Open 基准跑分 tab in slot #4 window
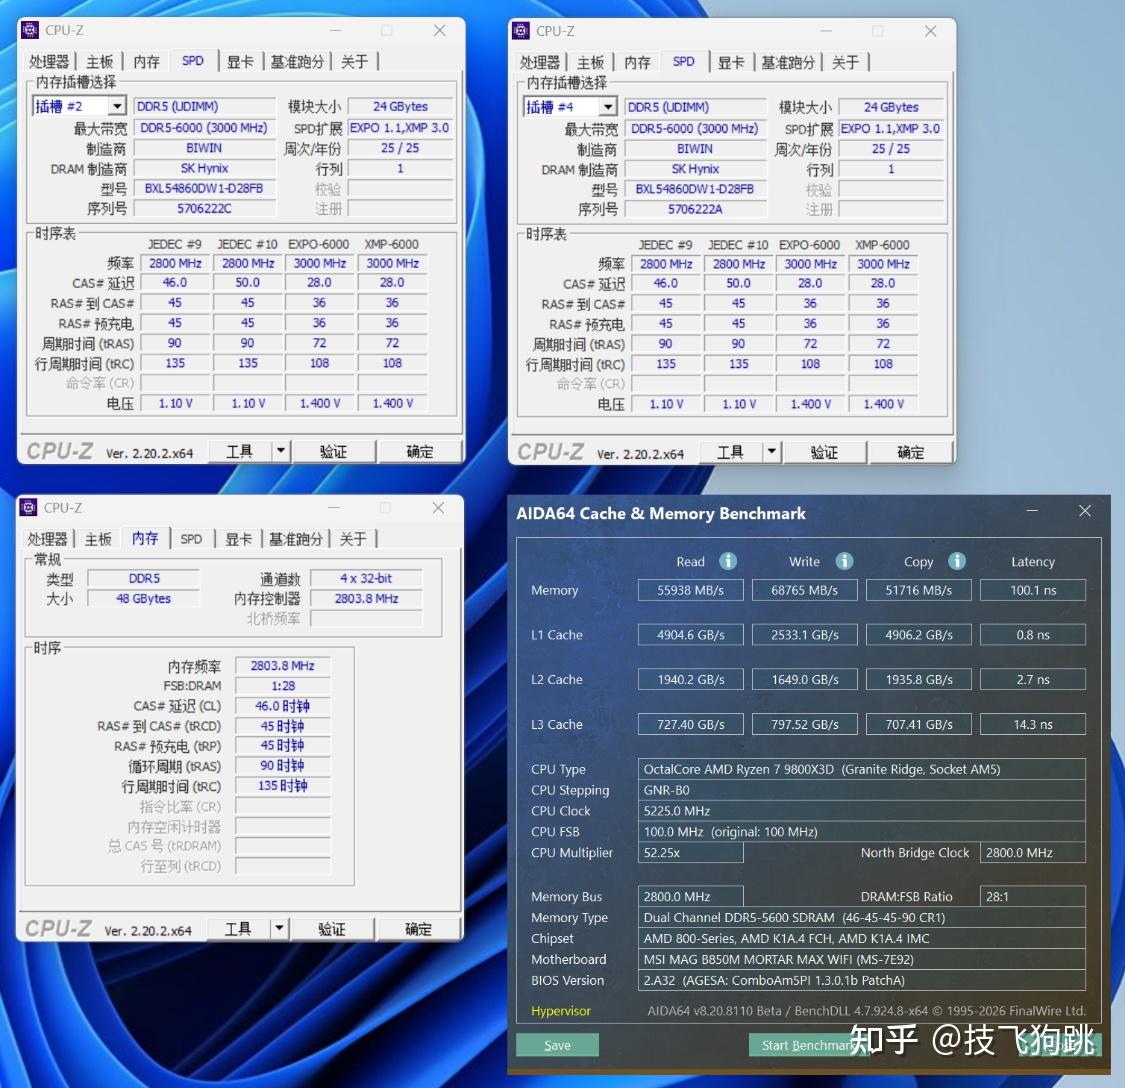This screenshot has width=1125, height=1088. point(788,62)
